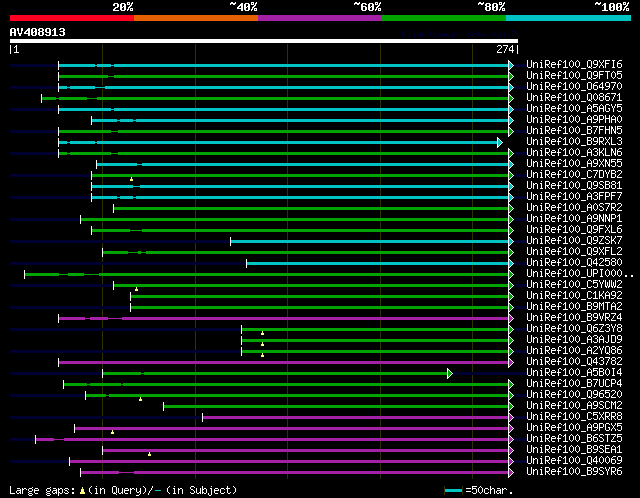Click the purple ~60% identity legend segment
The image size is (640, 498).
click(320, 18)
